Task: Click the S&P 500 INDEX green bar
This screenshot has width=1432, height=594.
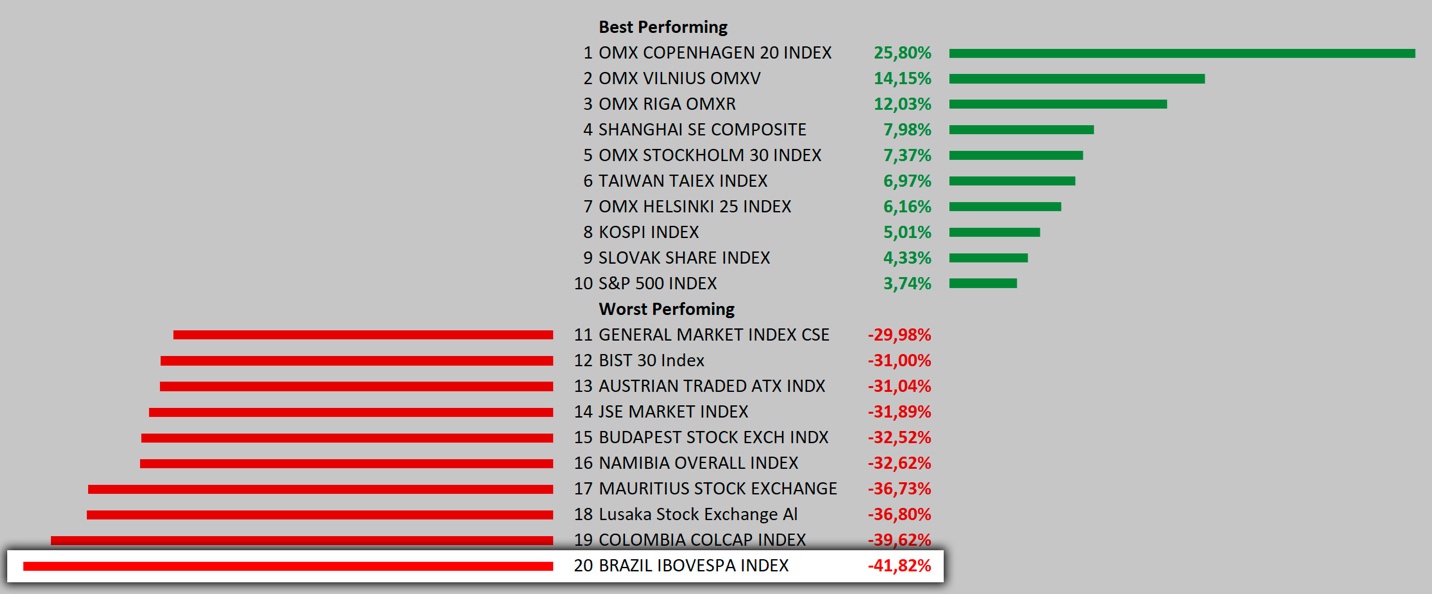Action: pos(982,283)
